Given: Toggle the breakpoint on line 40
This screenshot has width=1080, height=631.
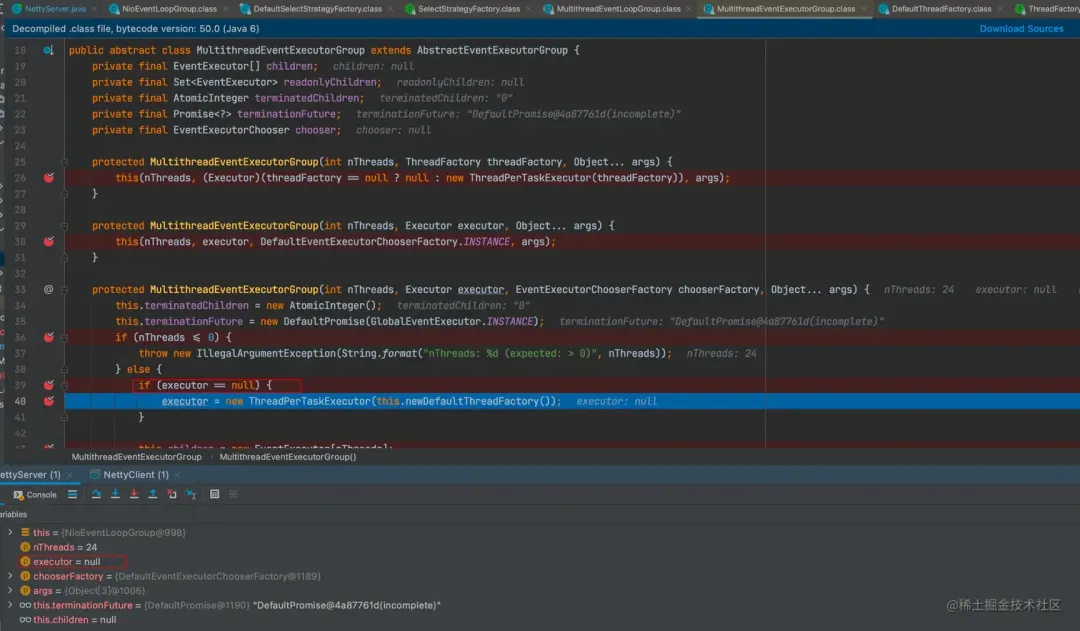Looking at the screenshot, I should point(49,401).
